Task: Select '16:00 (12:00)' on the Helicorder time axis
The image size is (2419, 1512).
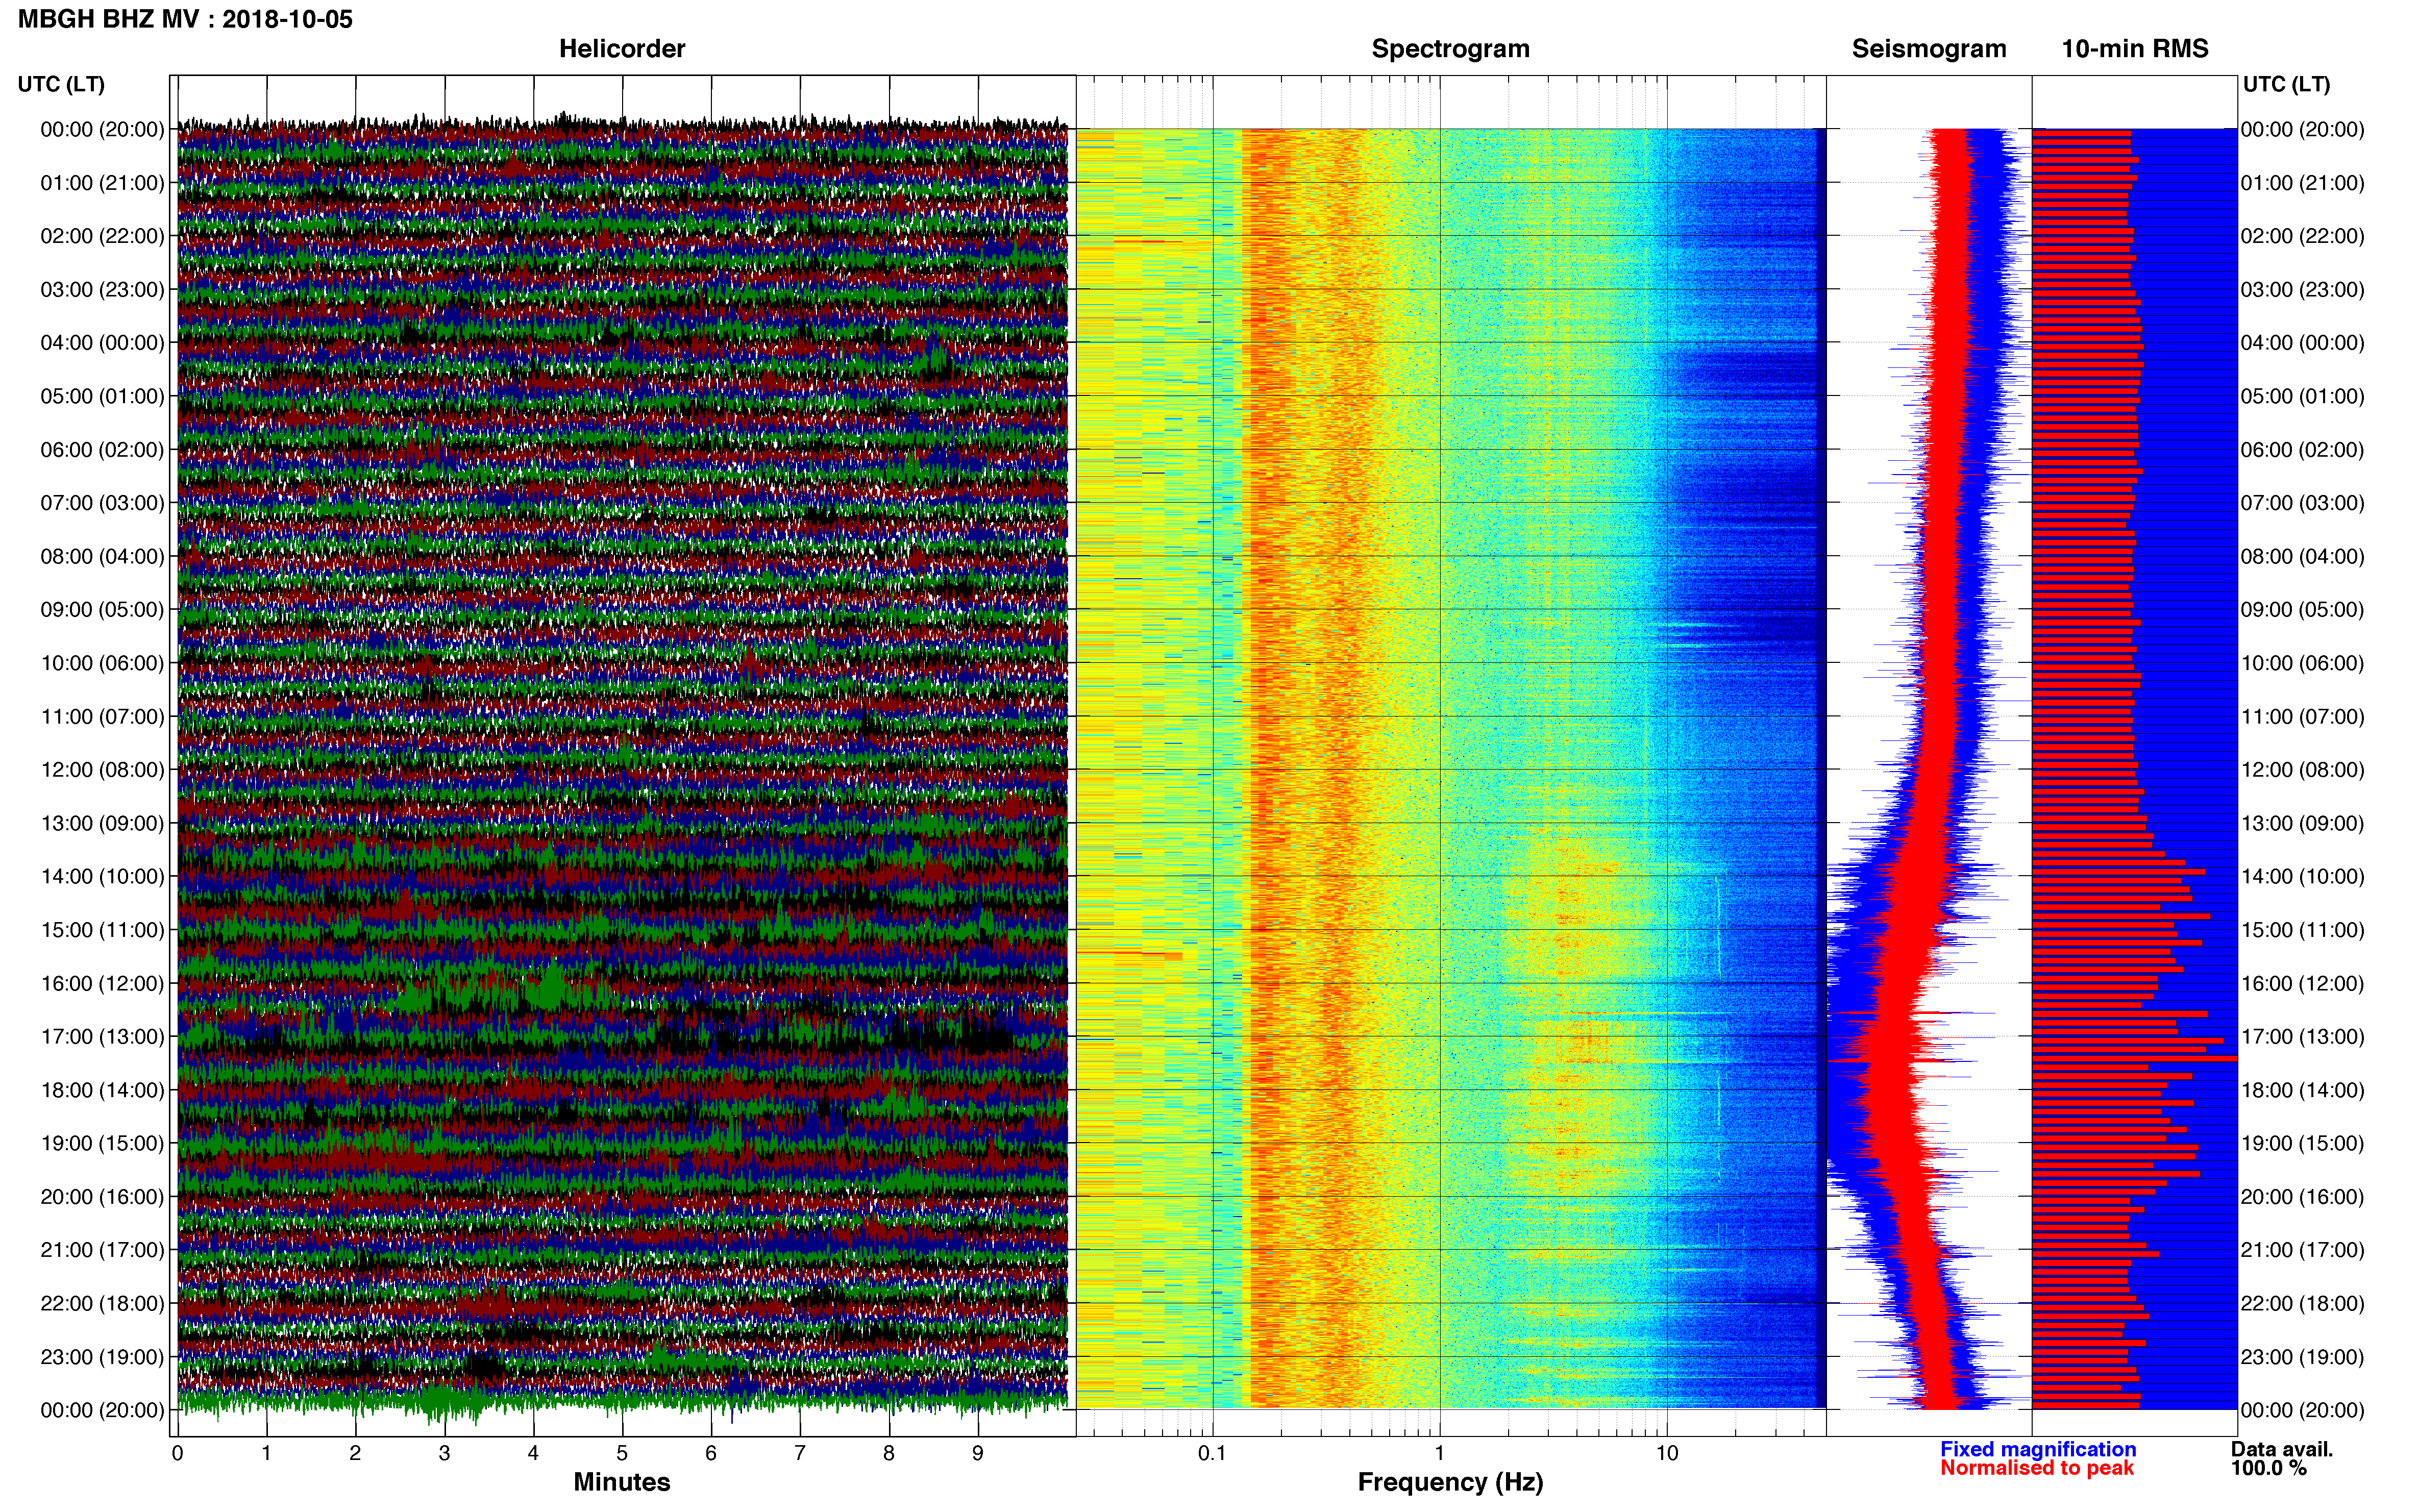Action: point(102,984)
